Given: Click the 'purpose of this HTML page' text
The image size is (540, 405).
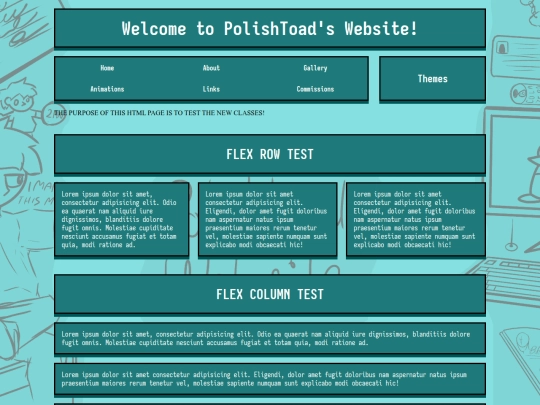Looking at the screenshot, I should coord(159,113).
